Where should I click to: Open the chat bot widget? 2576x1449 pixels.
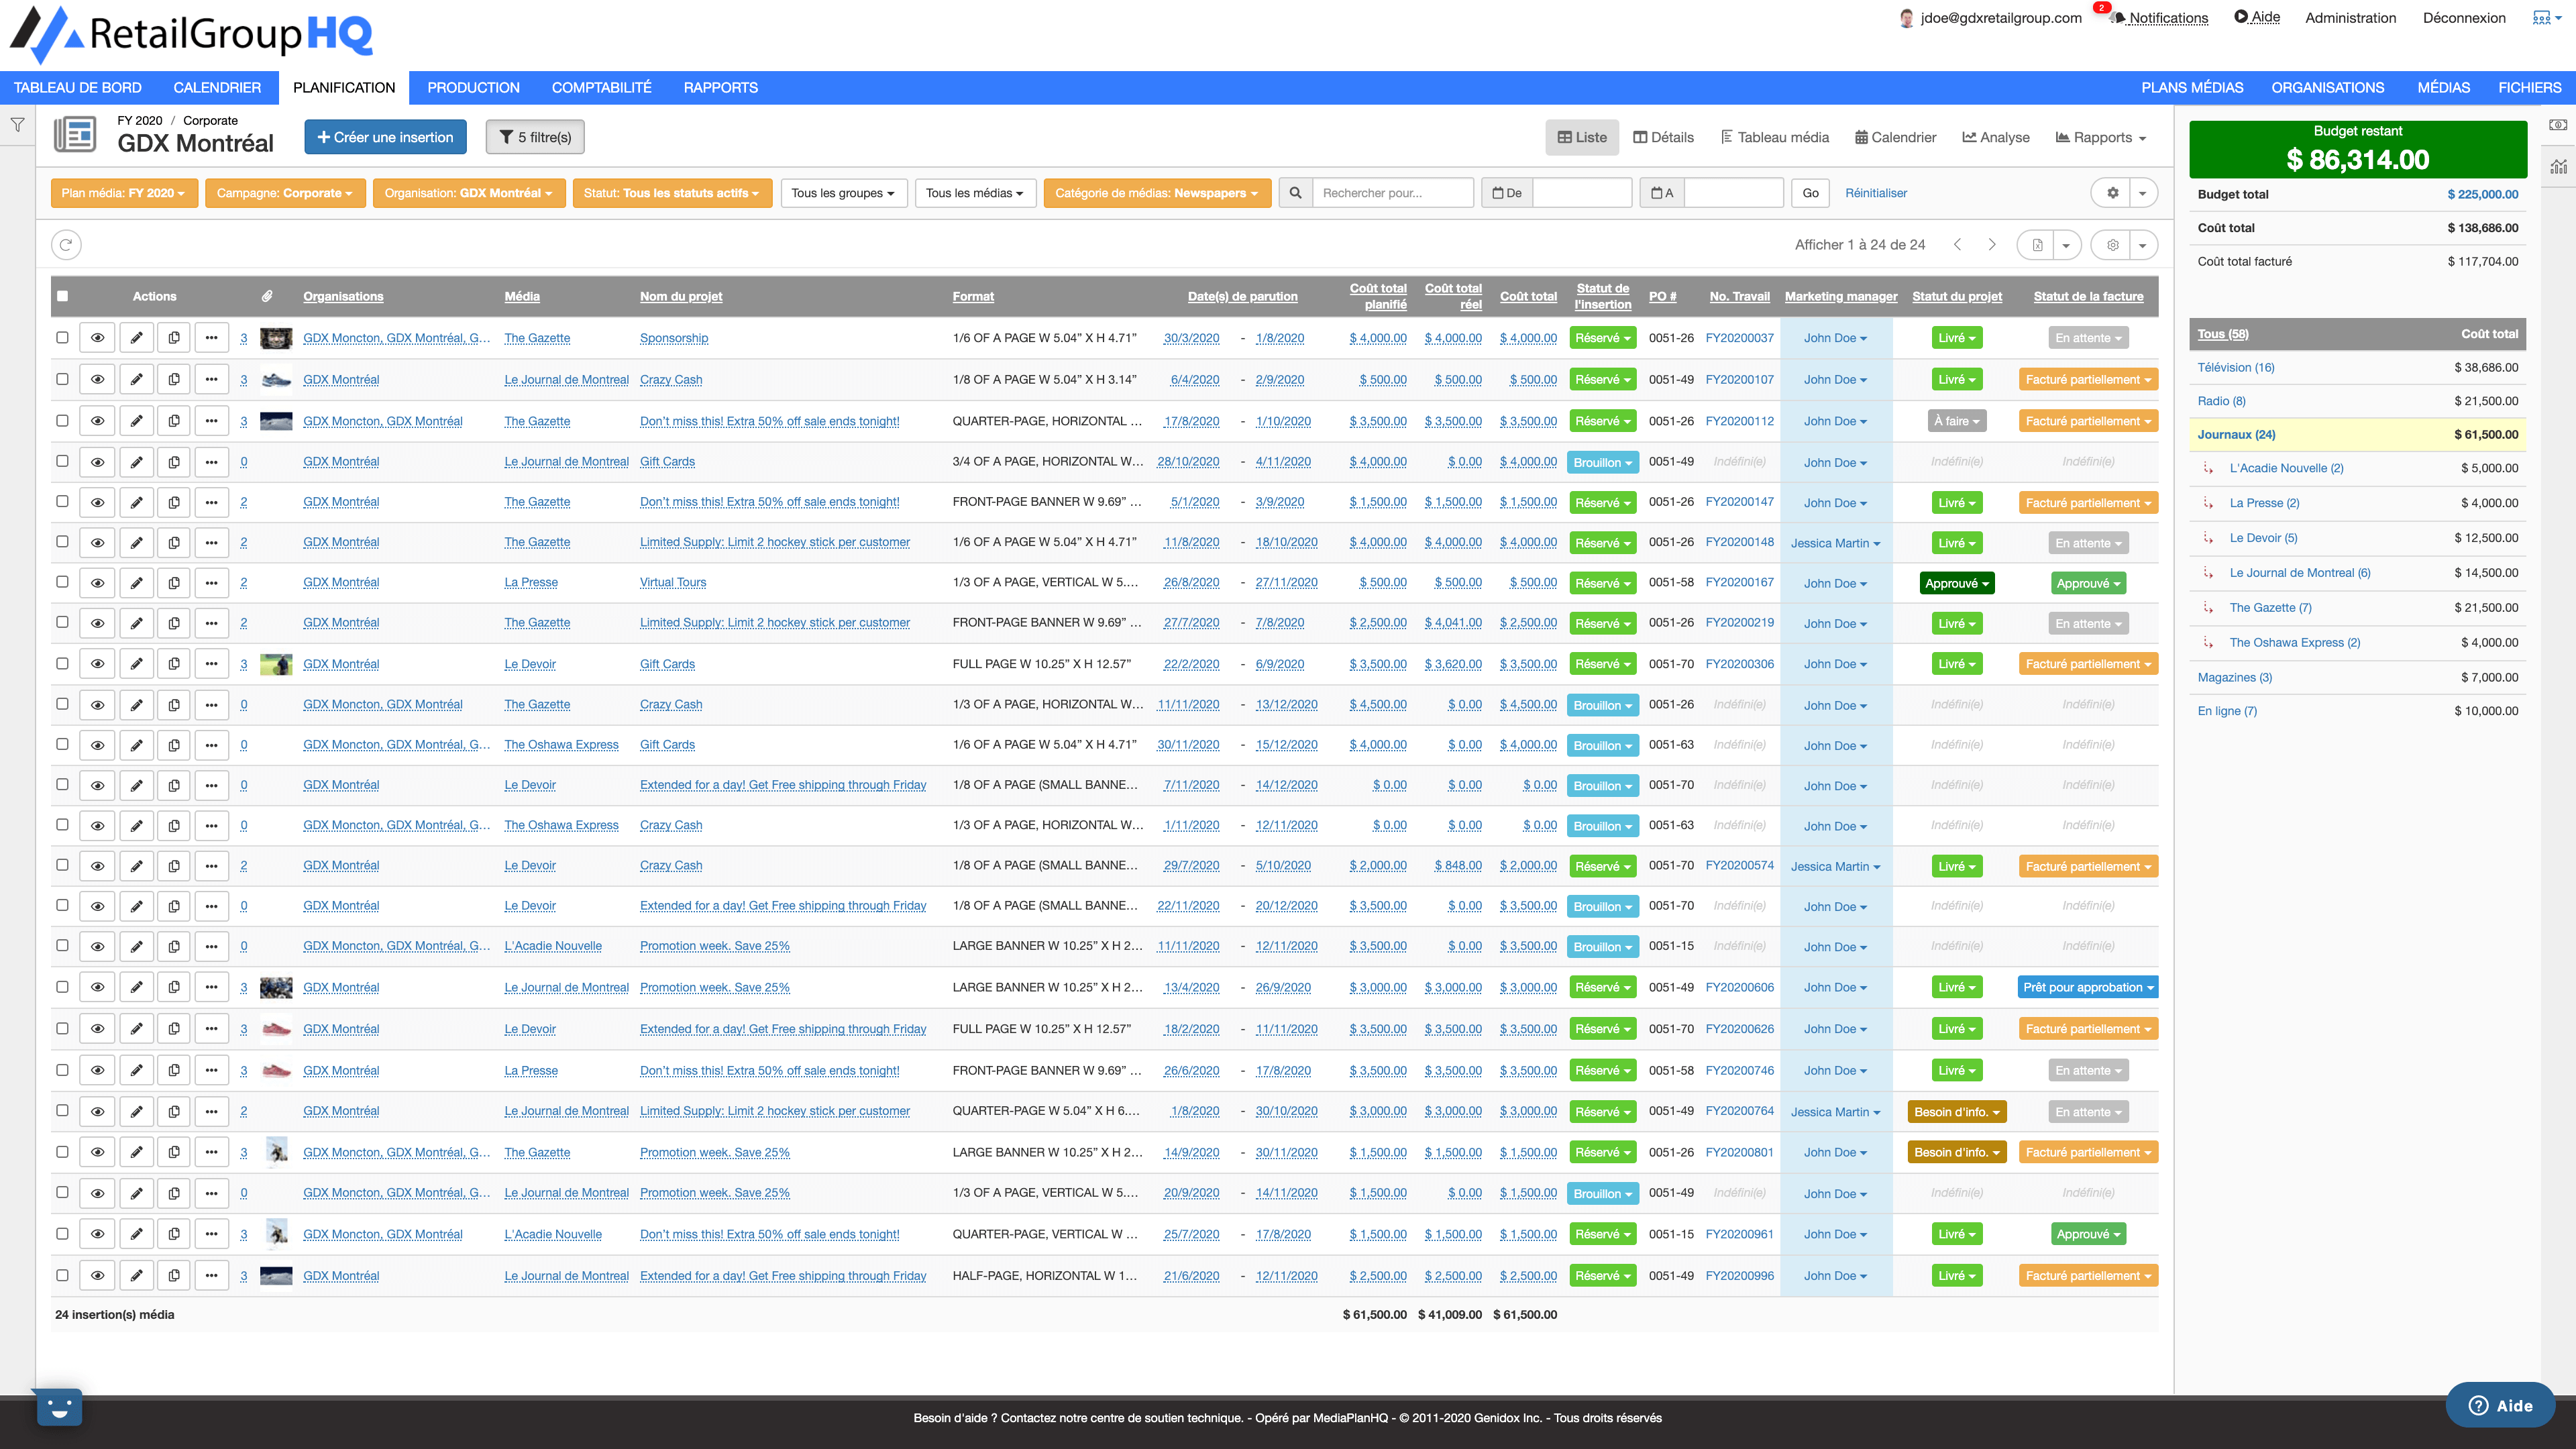point(59,1407)
